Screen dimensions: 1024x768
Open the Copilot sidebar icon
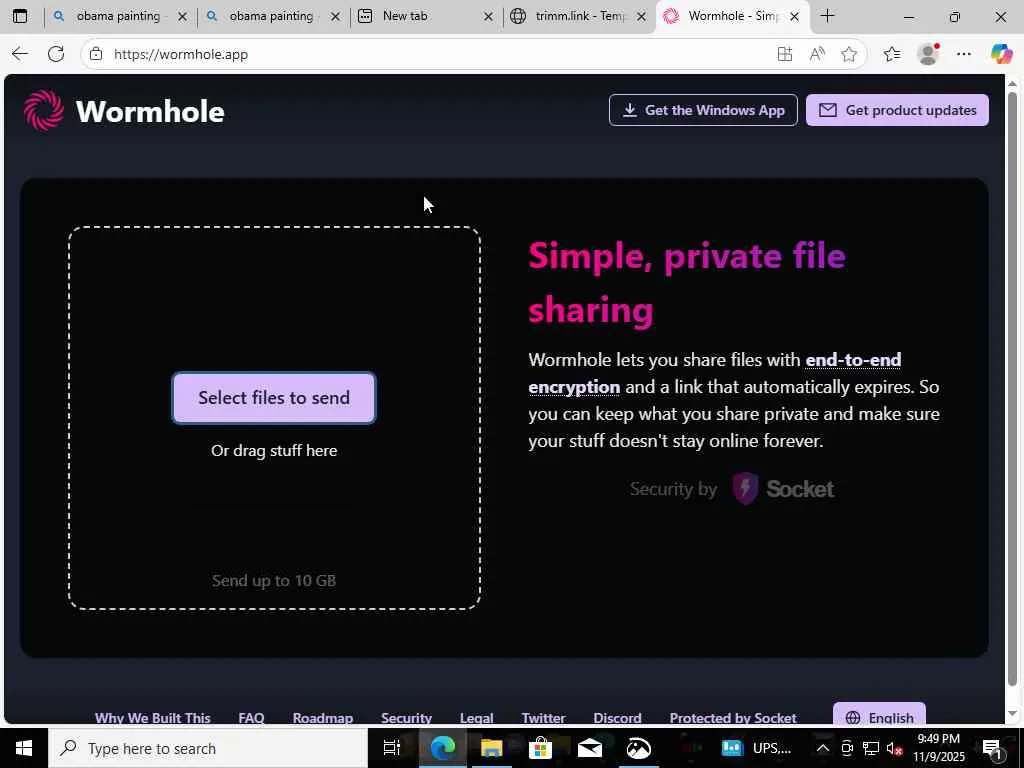point(1002,54)
